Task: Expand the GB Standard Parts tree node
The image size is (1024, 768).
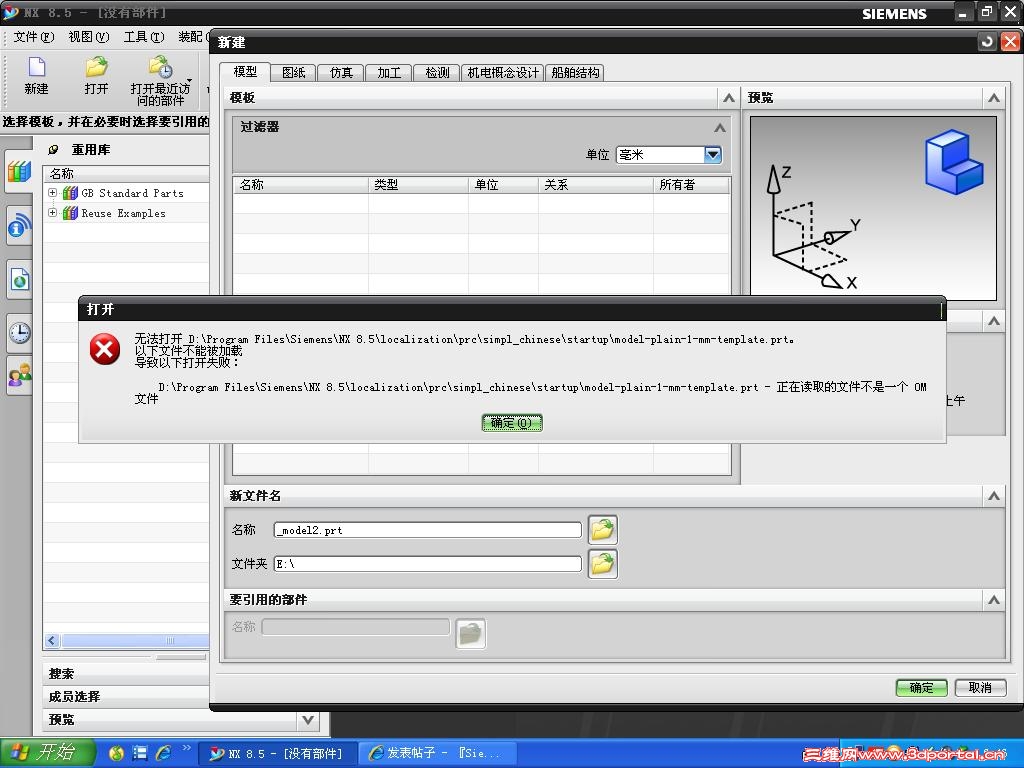Action: tap(53, 193)
